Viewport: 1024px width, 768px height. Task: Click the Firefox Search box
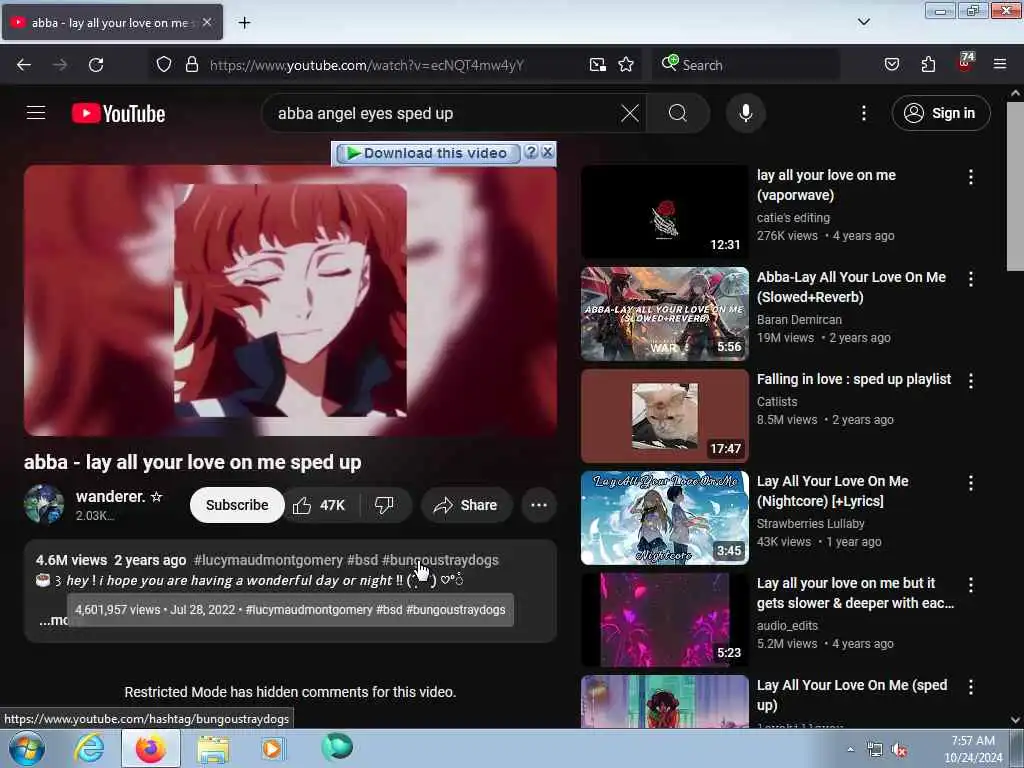(744, 65)
